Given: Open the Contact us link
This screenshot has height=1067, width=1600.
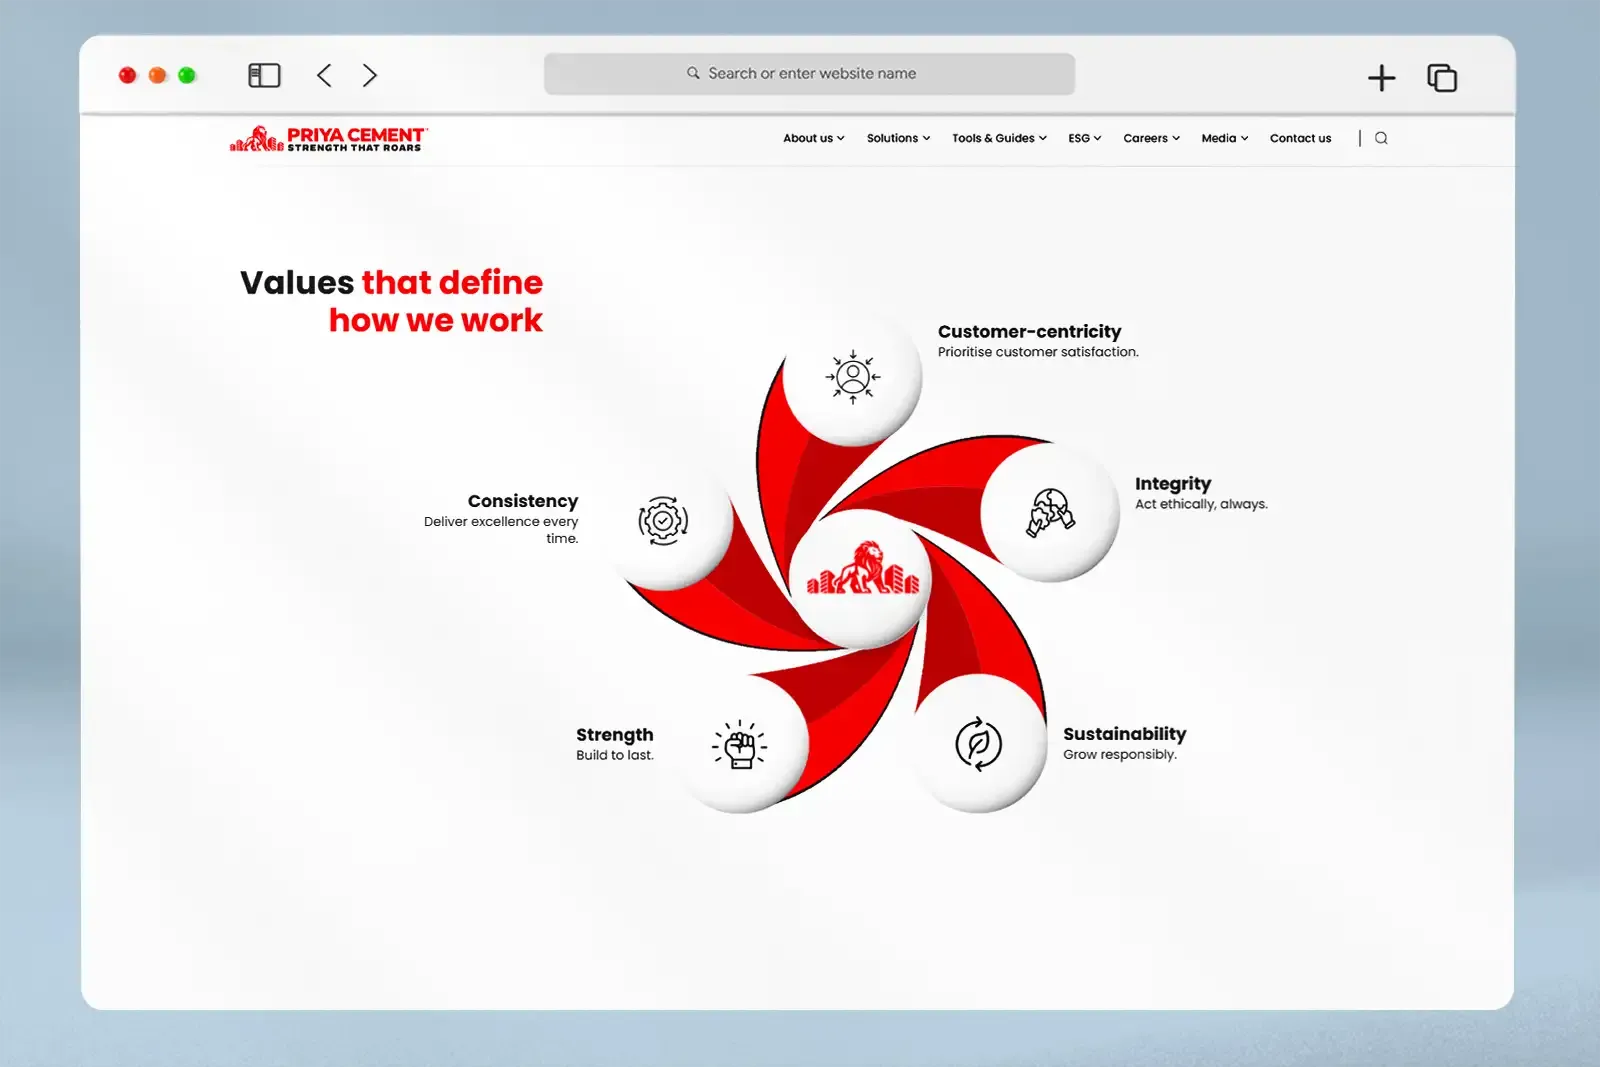Looking at the screenshot, I should (1300, 138).
